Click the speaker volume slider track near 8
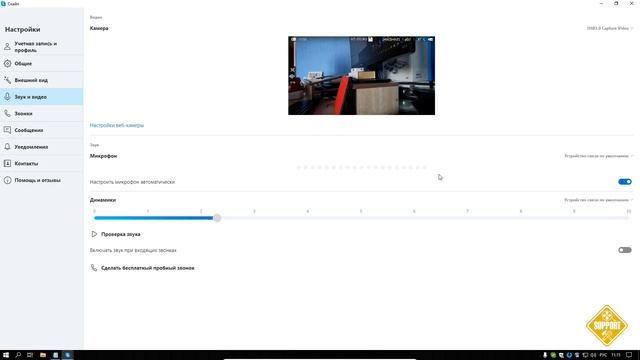 tap(521, 218)
